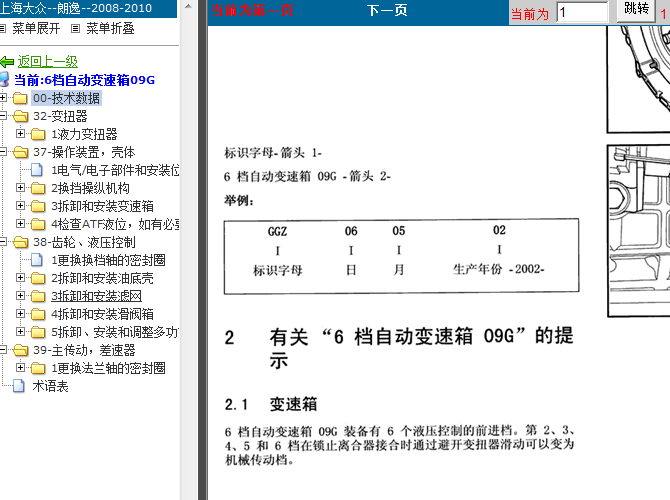
Task: Expand the 4拆卸和安装滑阀箱 node
Action: pyautogui.click(x=20, y=314)
